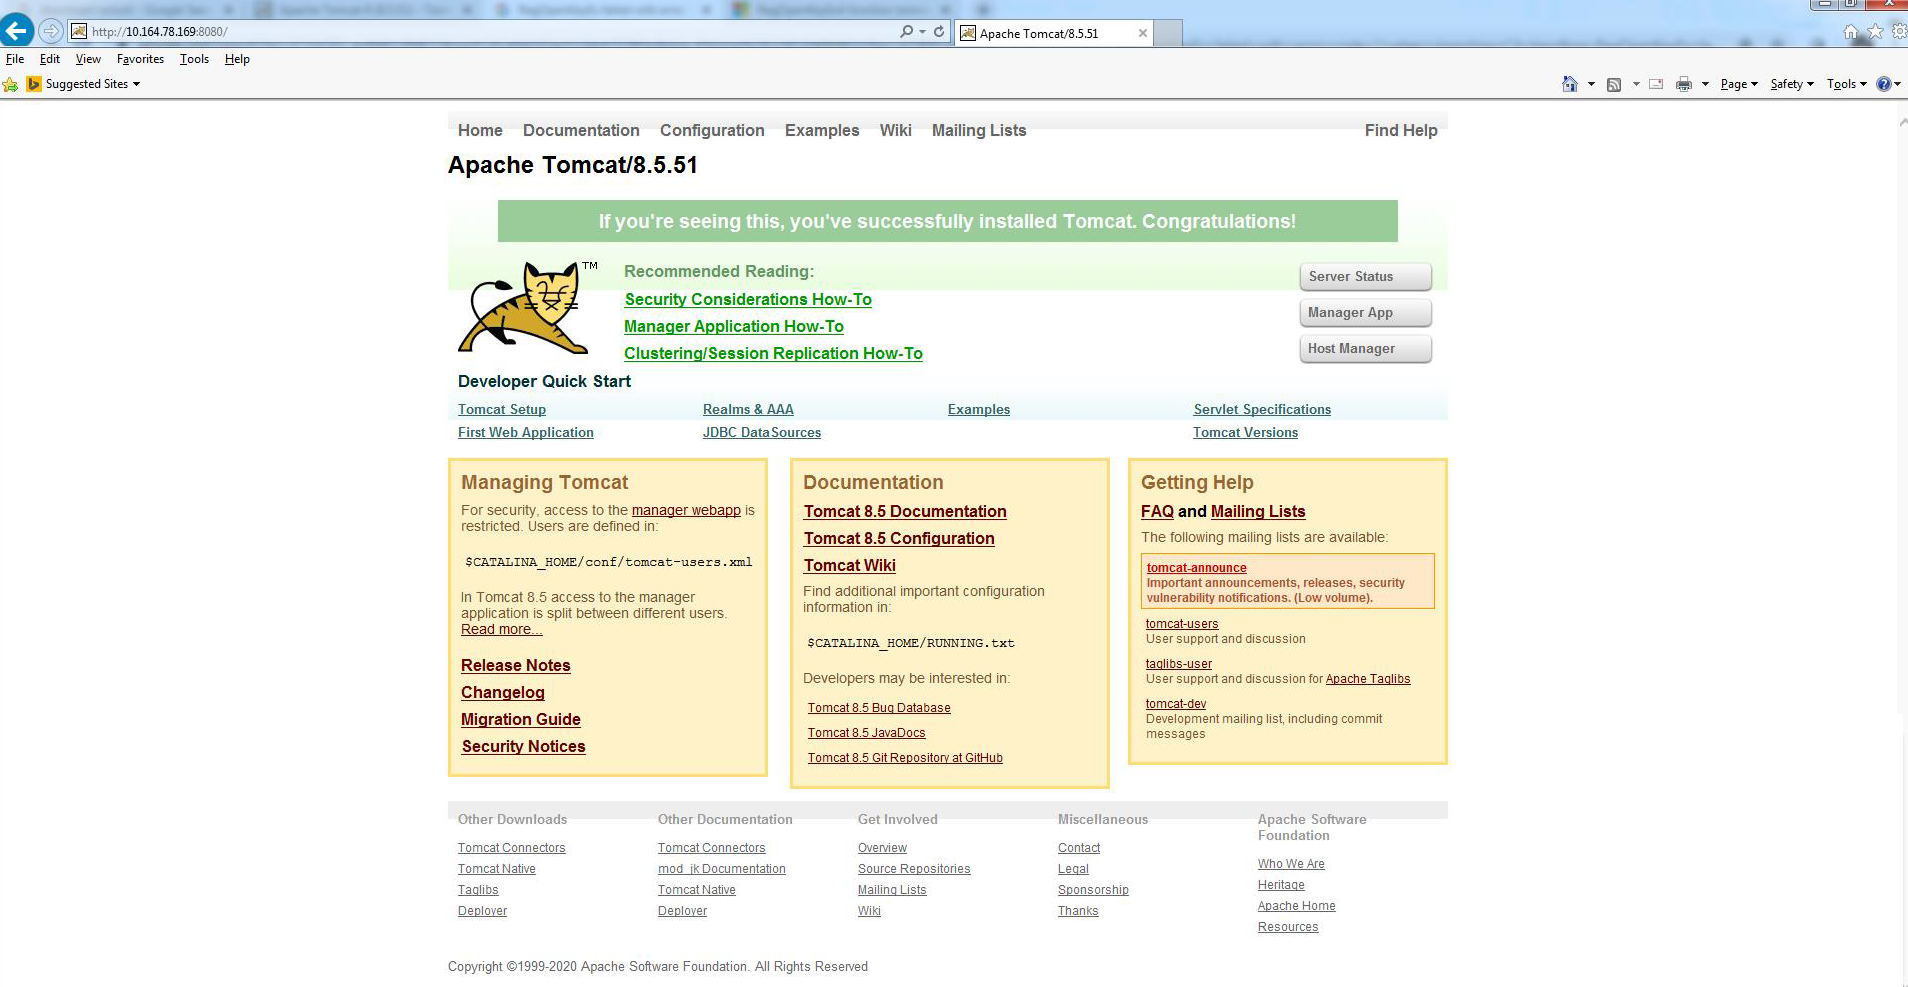Open the Tomcat Setup link
Screen dimensions: 1908x987
[x=502, y=409]
